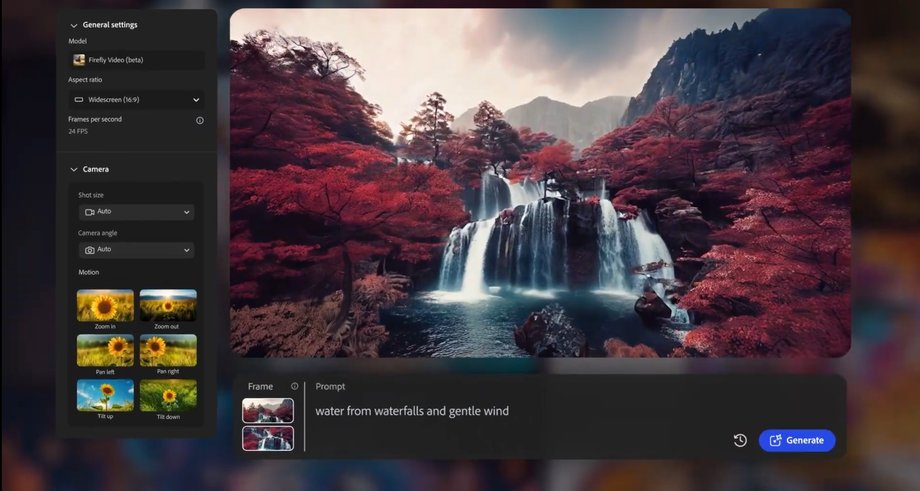Viewport: 920px width, 491px height.
Task: Click the Frame info icon
Action: [295, 386]
